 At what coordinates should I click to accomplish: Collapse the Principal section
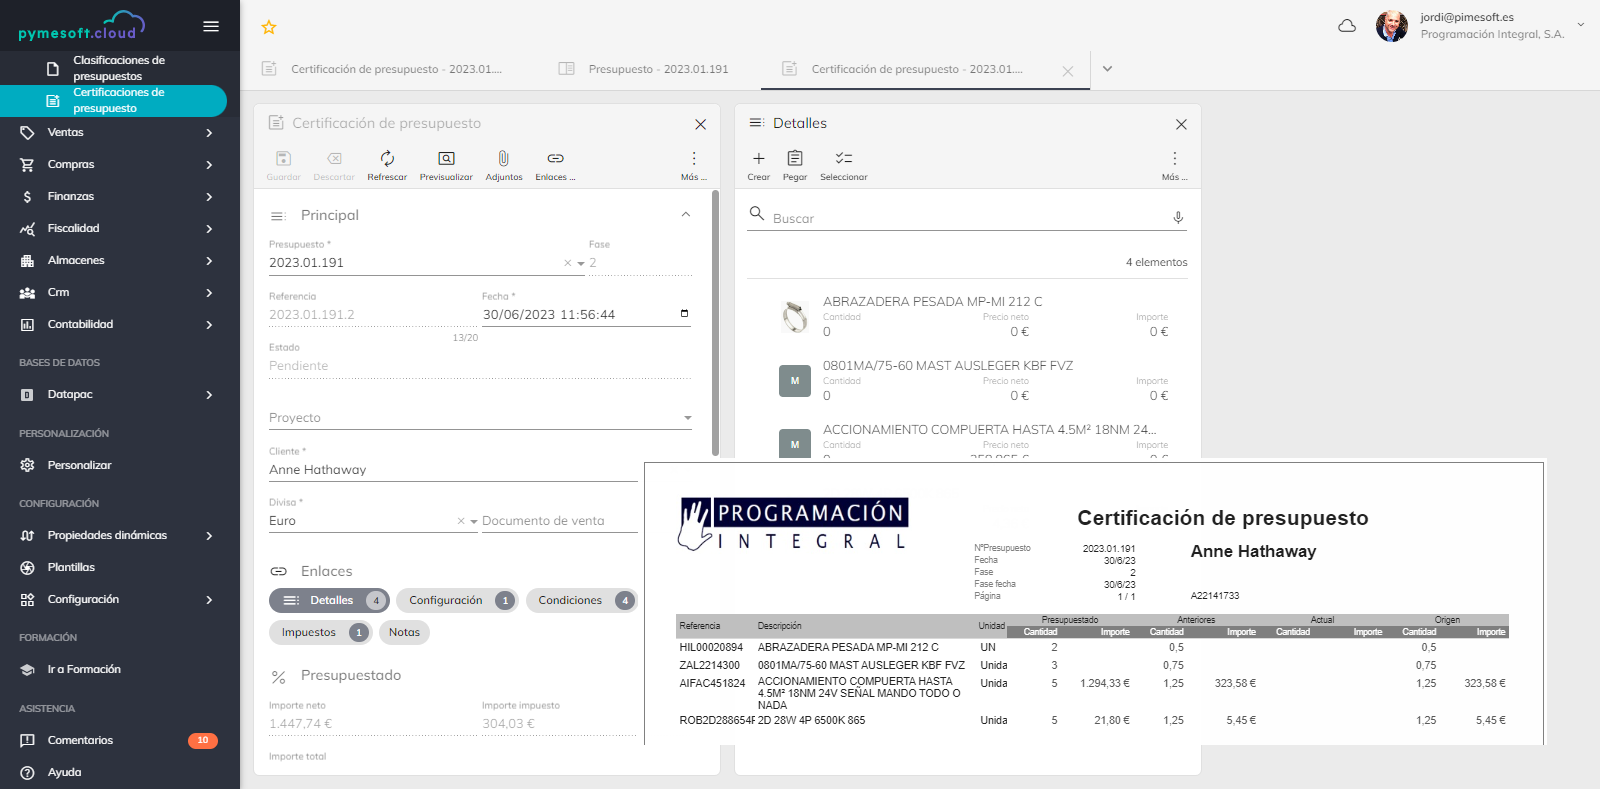point(686,215)
